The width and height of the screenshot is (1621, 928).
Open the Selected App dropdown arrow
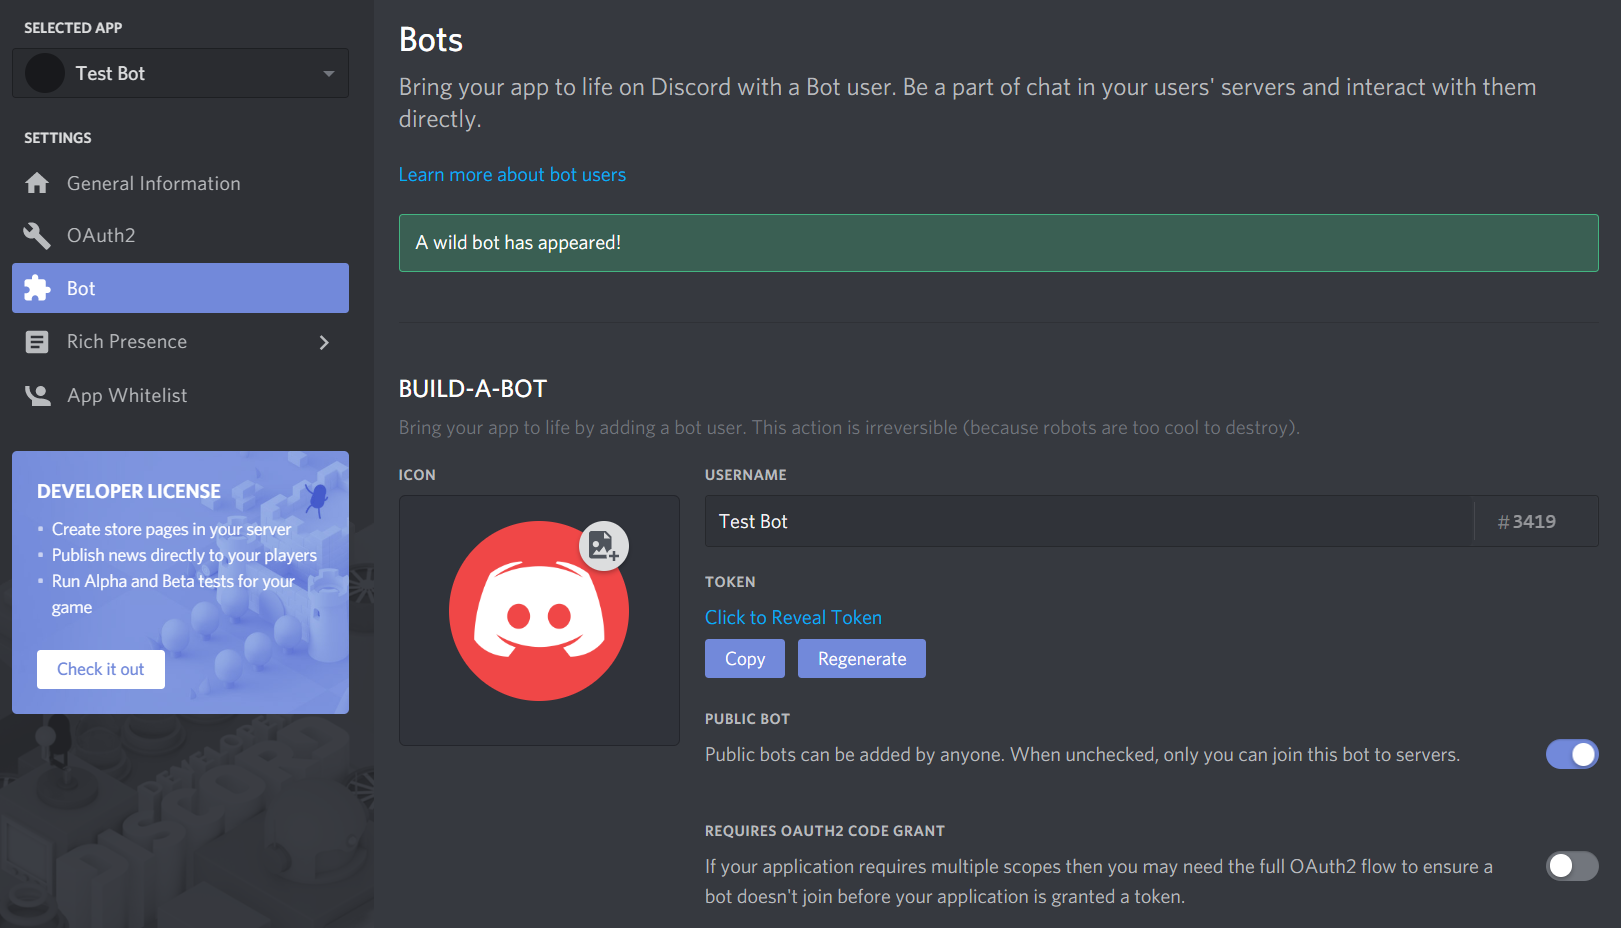point(329,74)
